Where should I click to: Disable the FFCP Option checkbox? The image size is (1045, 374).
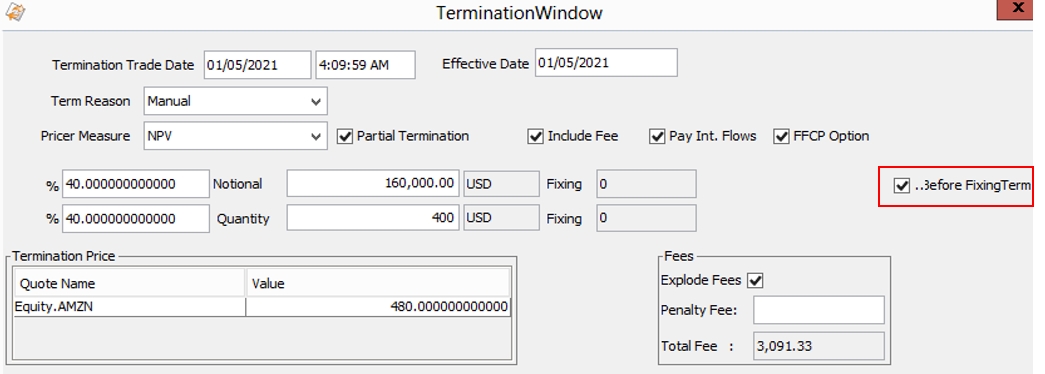click(781, 137)
